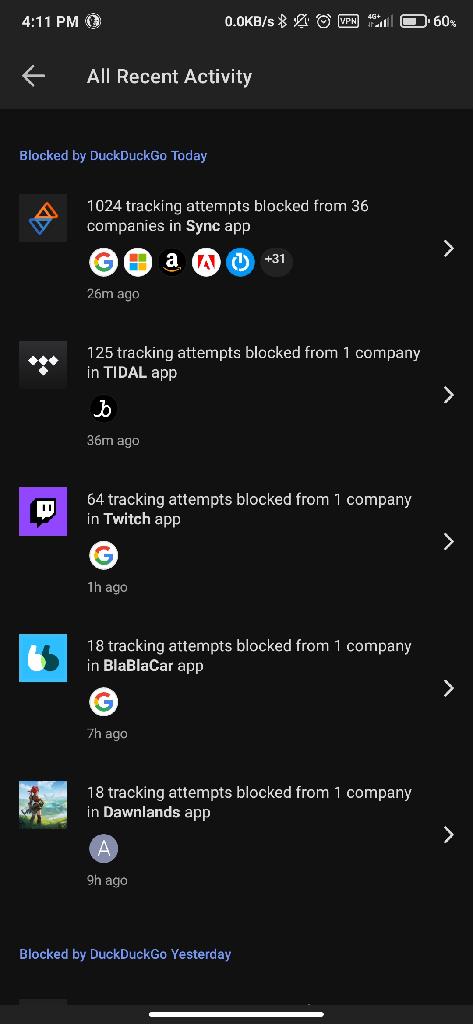The height and width of the screenshot is (1024, 473).
Task: Tap Microsoft tracker logo in Sync entry
Action: [x=138, y=263]
